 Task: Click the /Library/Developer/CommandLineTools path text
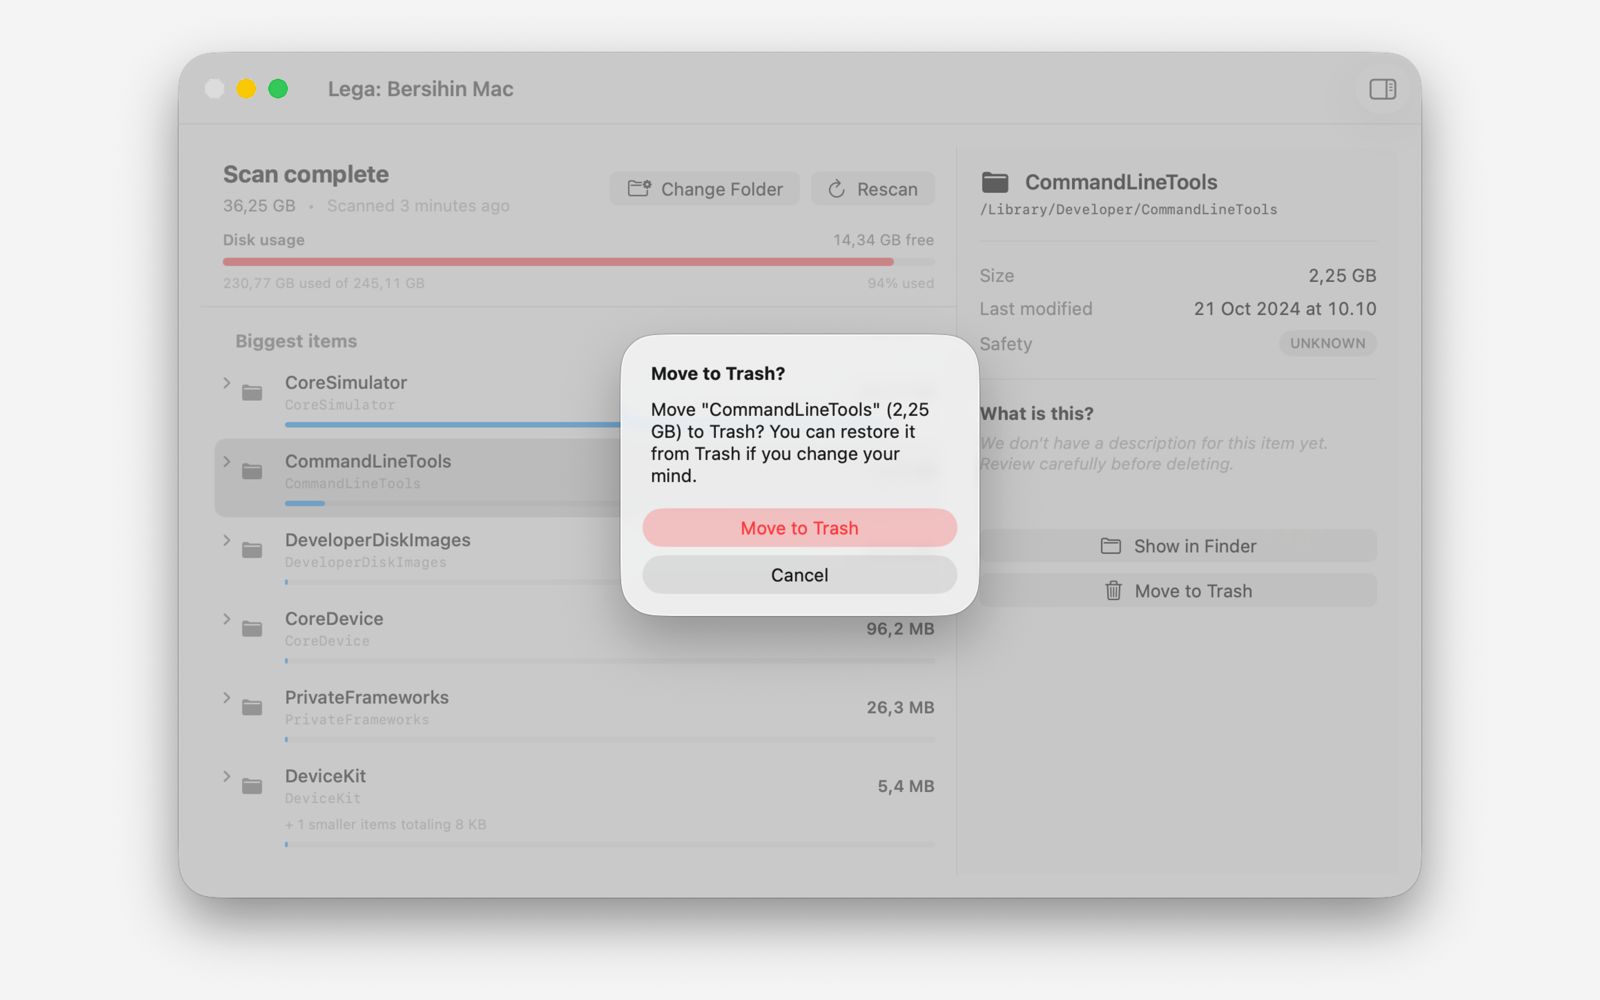[x=1129, y=210]
